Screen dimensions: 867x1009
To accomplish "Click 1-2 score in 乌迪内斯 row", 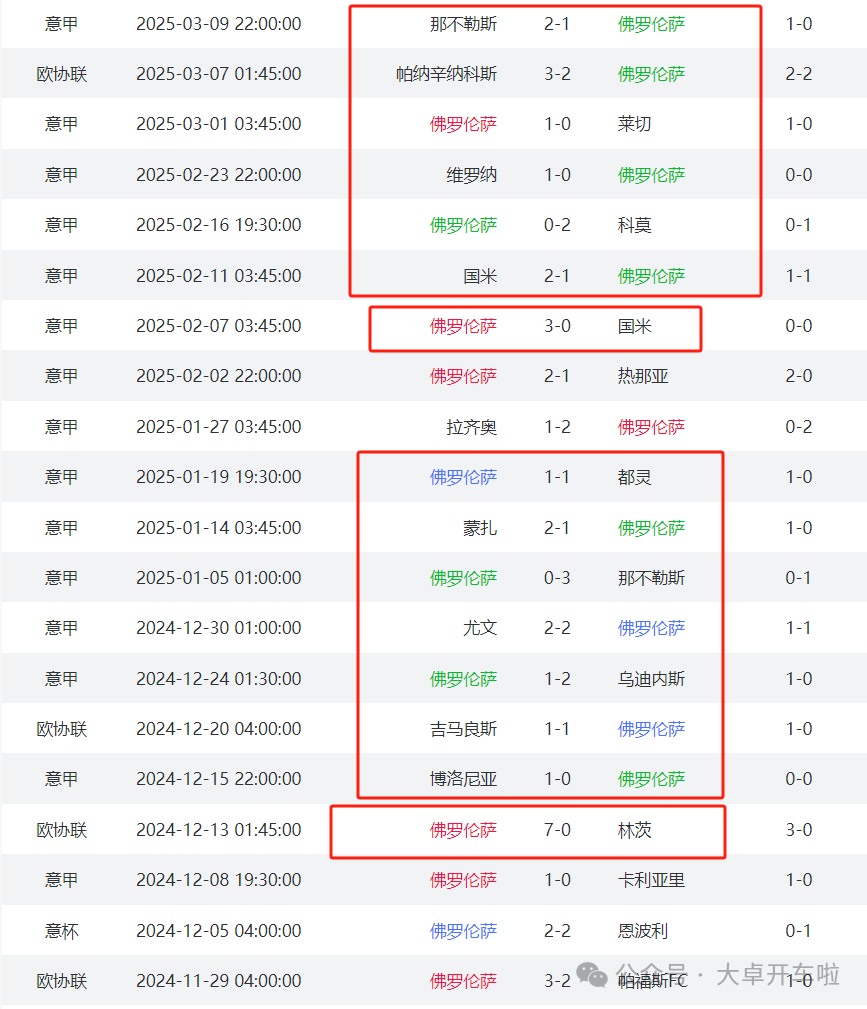I will tap(557, 679).
